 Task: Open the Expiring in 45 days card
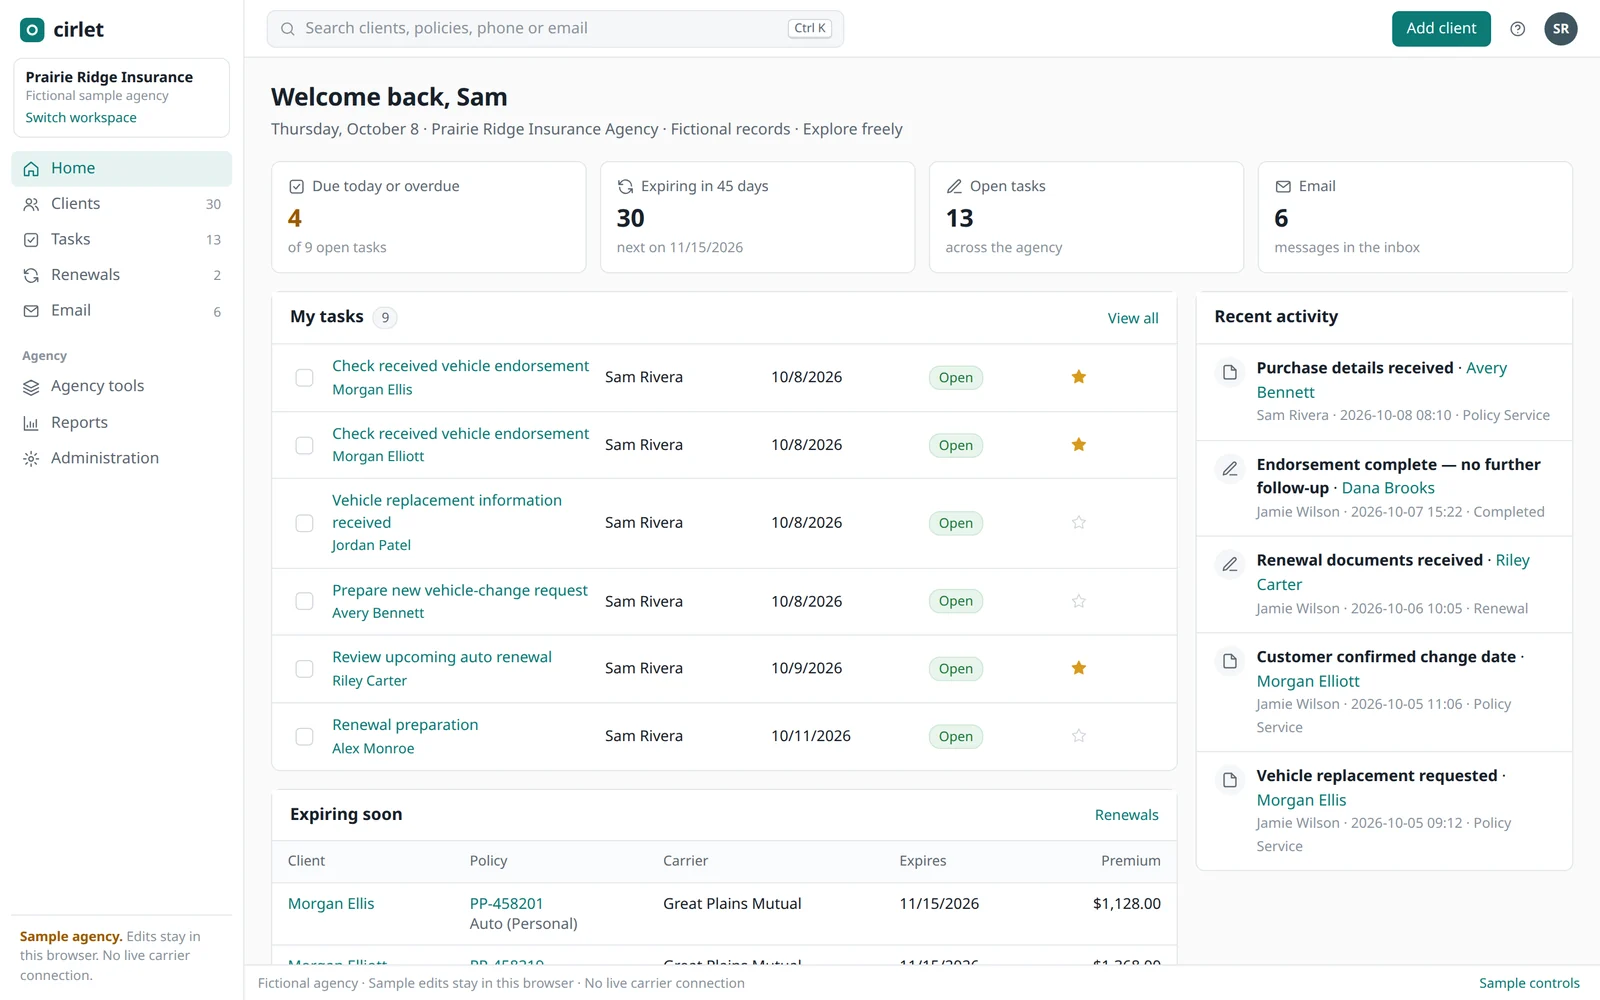click(x=757, y=217)
